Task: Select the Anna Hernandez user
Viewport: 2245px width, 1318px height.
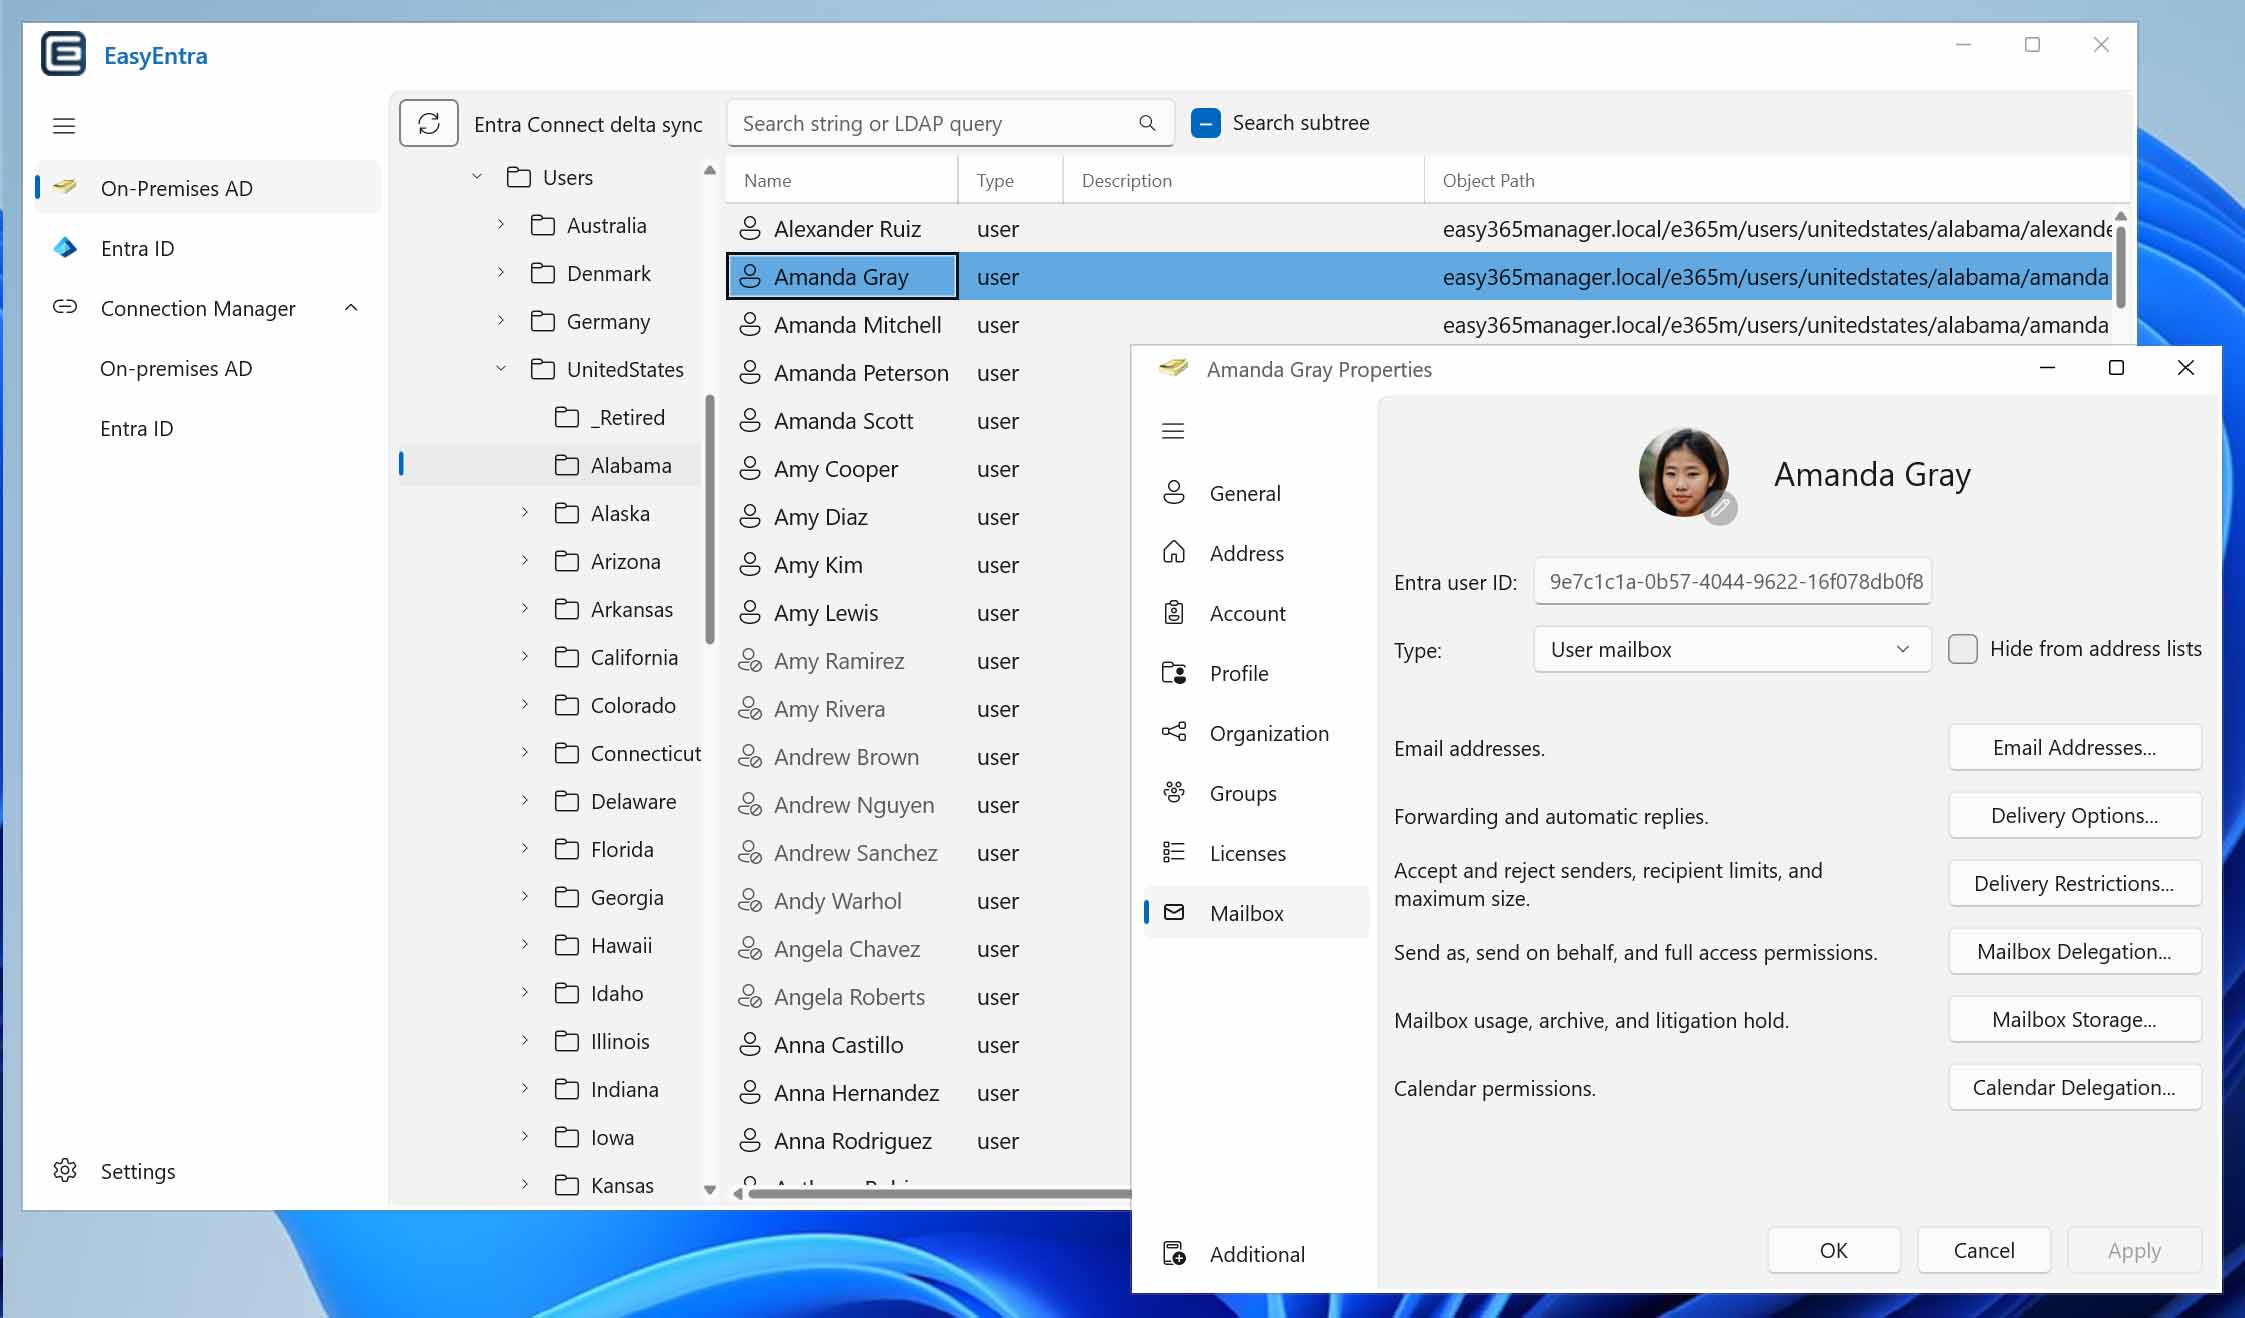Action: [856, 1093]
